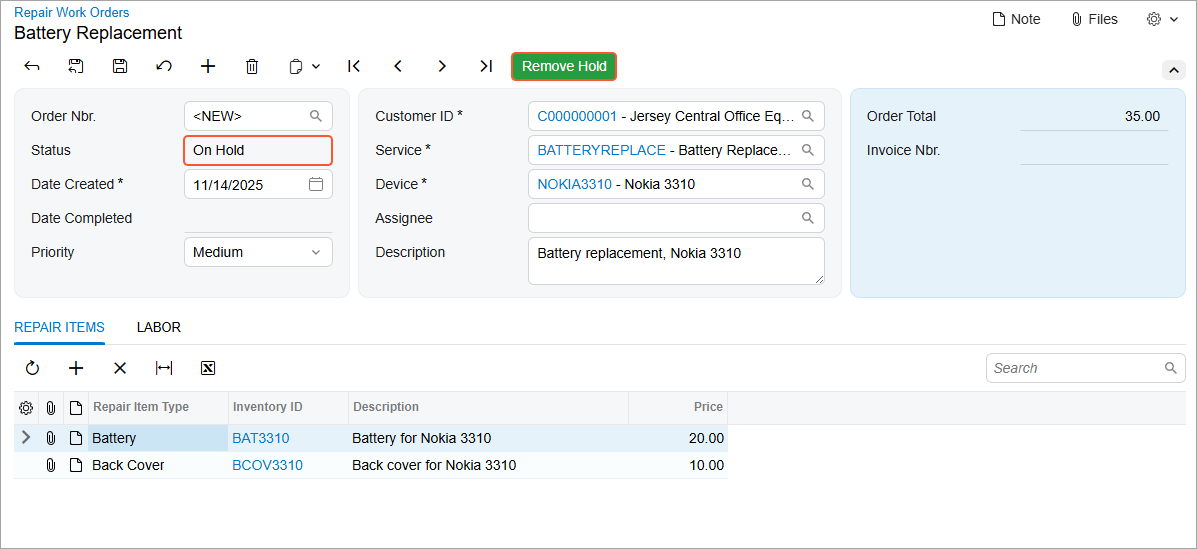
Task: Open the clipboard dropdown menu
Action: [304, 66]
